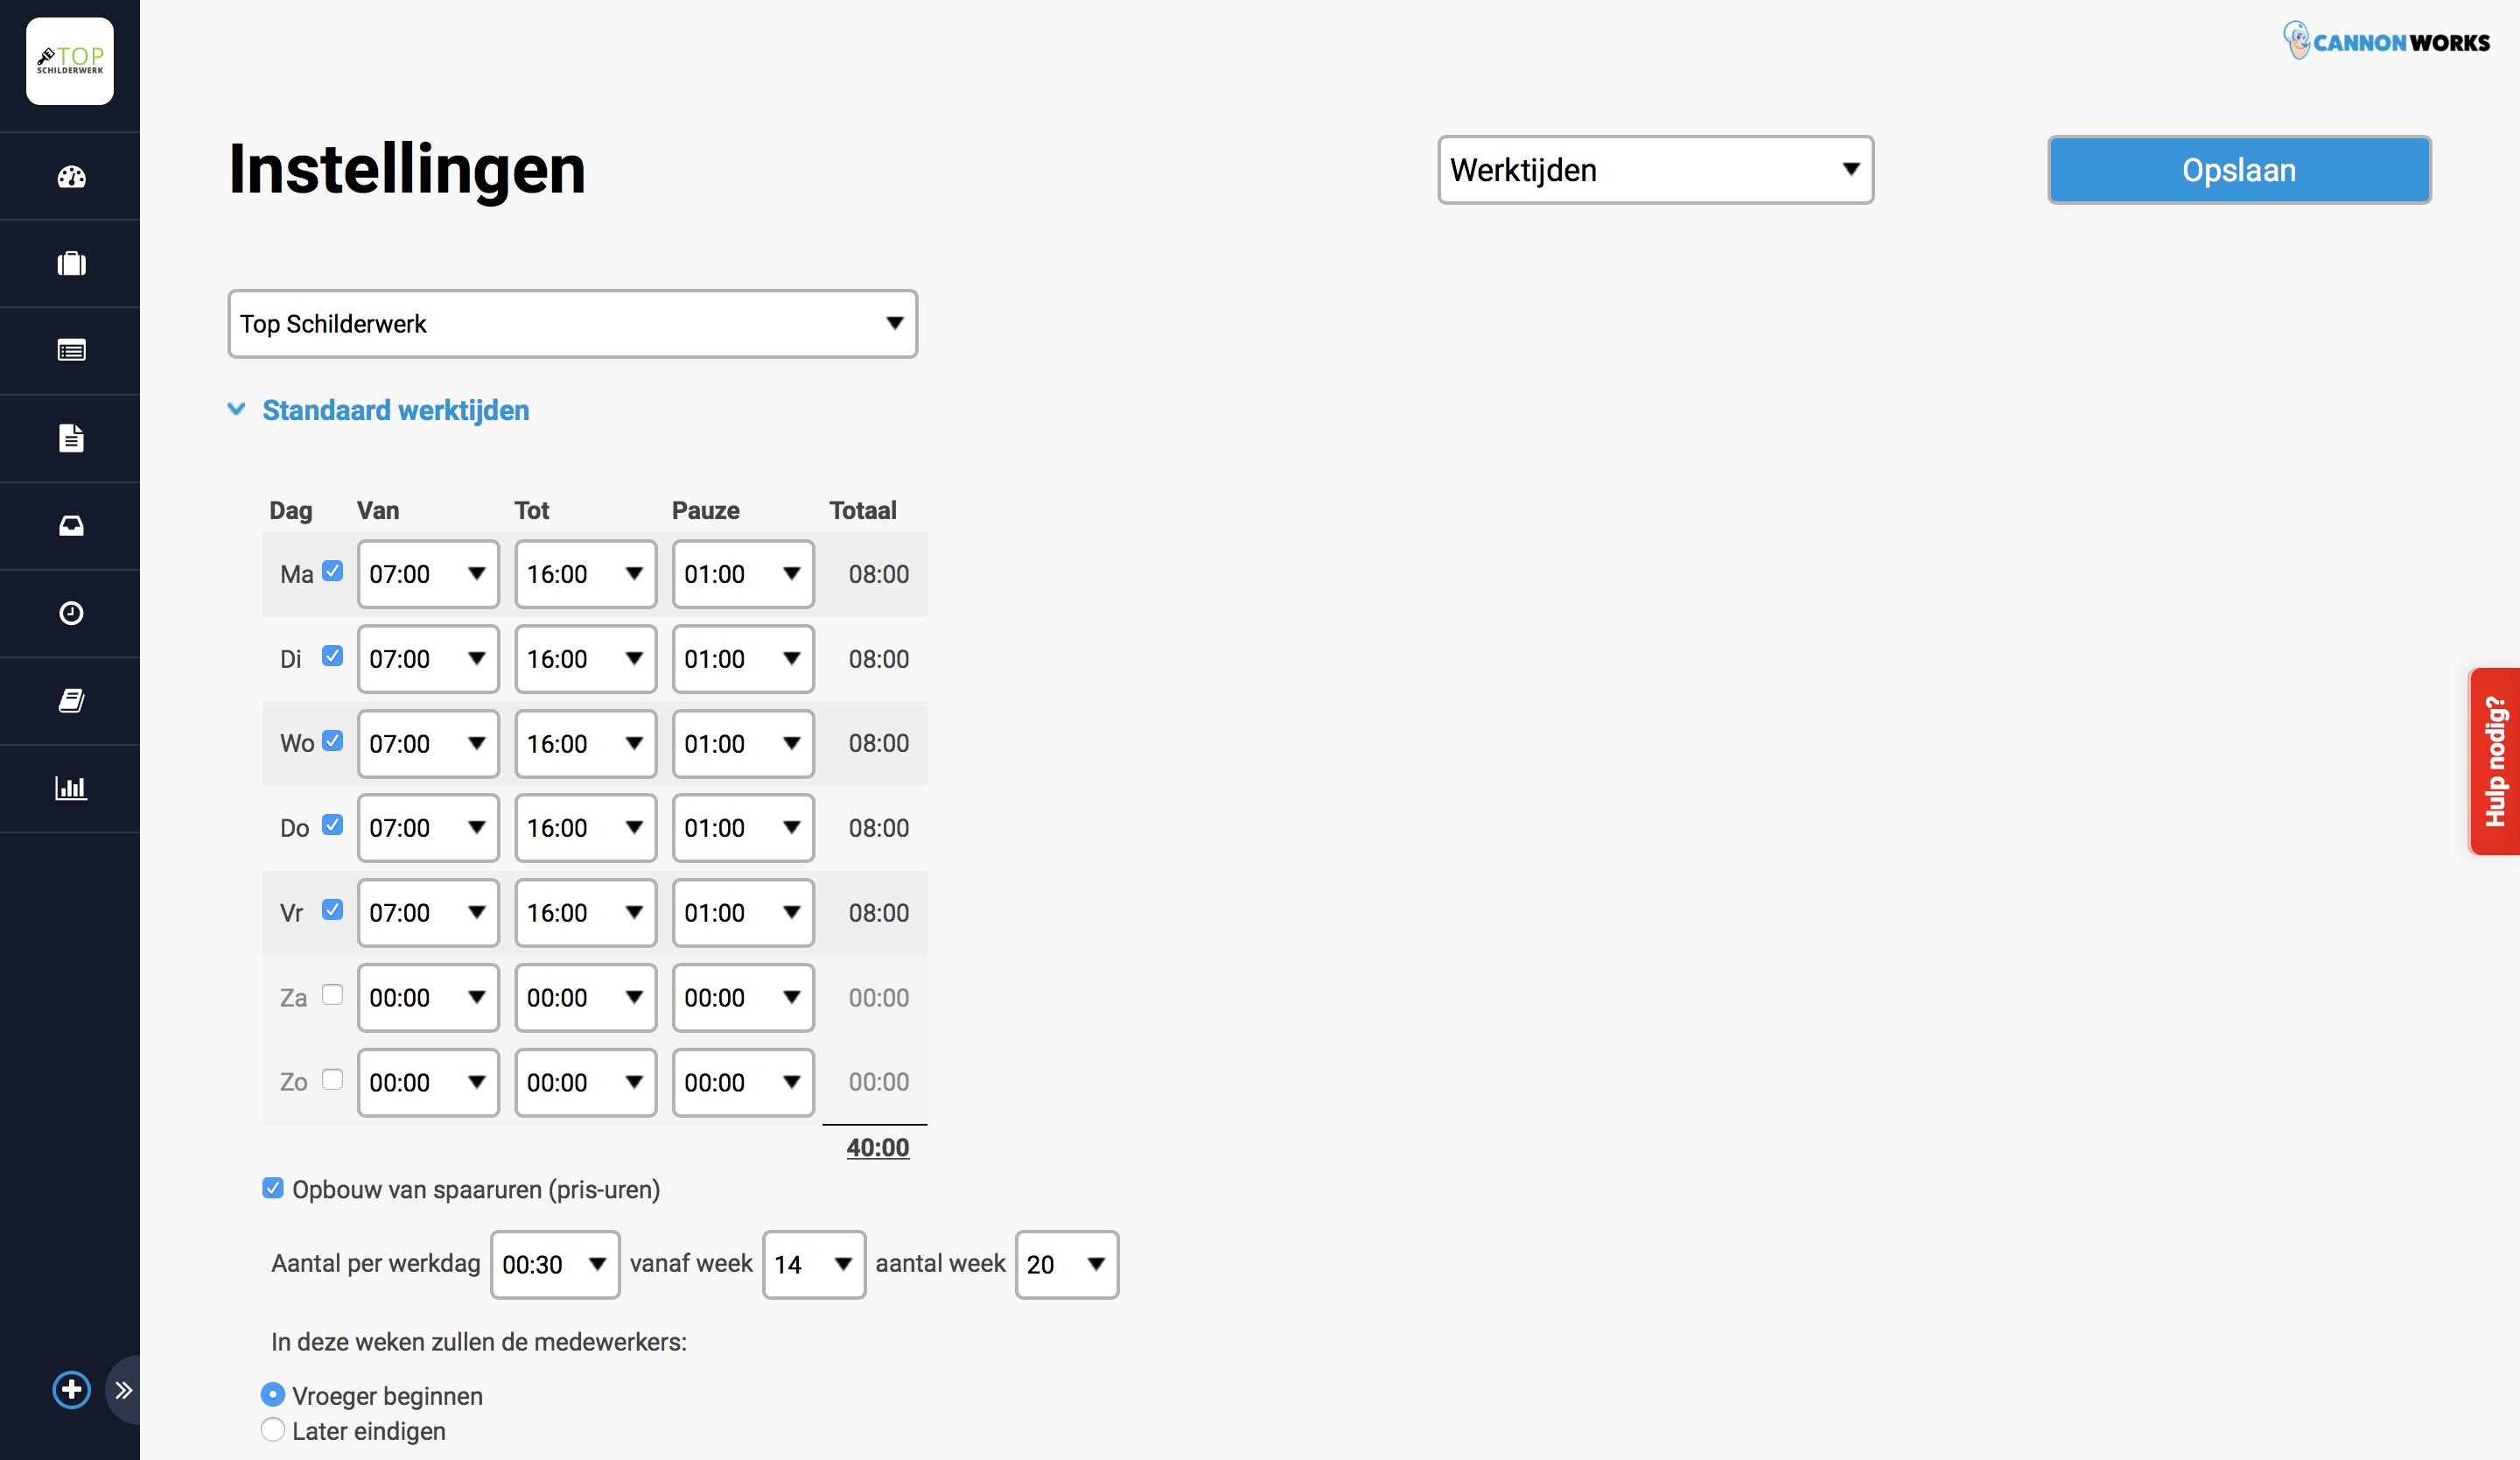Open the list view sidebar icon
This screenshot has width=2520, height=1460.
[71, 351]
